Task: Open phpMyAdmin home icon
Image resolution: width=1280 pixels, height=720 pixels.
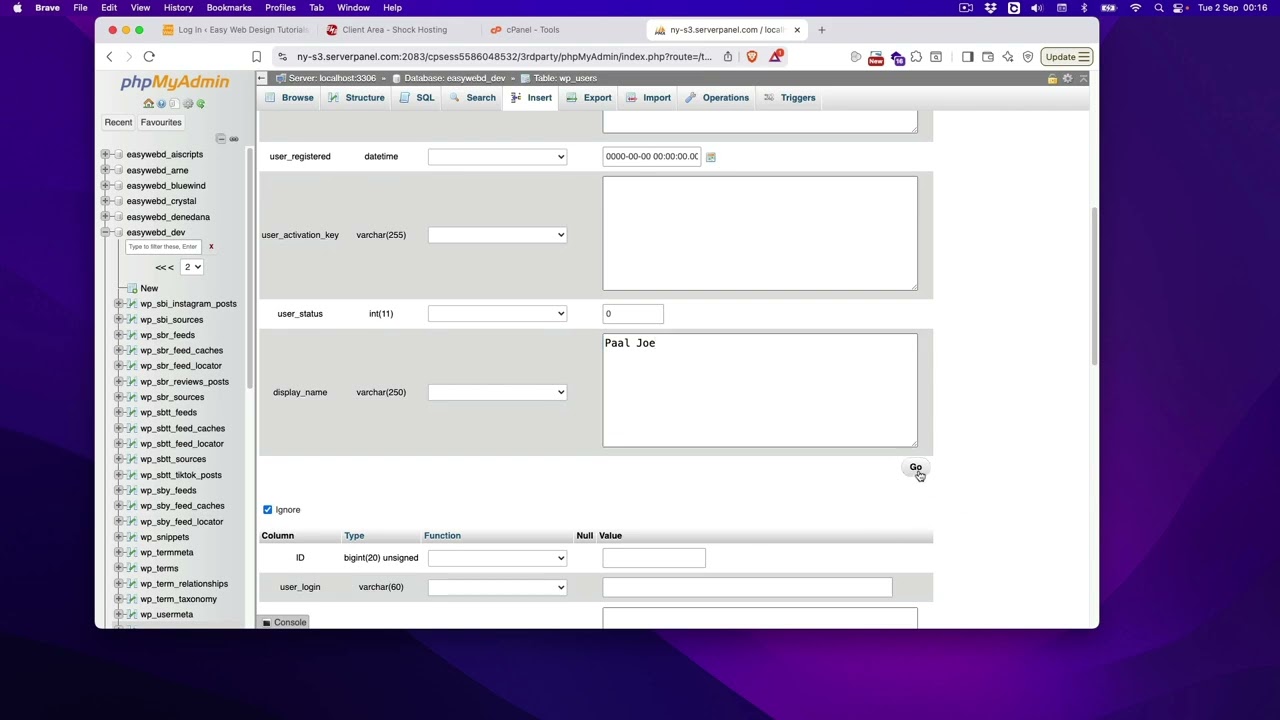Action: 148,104
